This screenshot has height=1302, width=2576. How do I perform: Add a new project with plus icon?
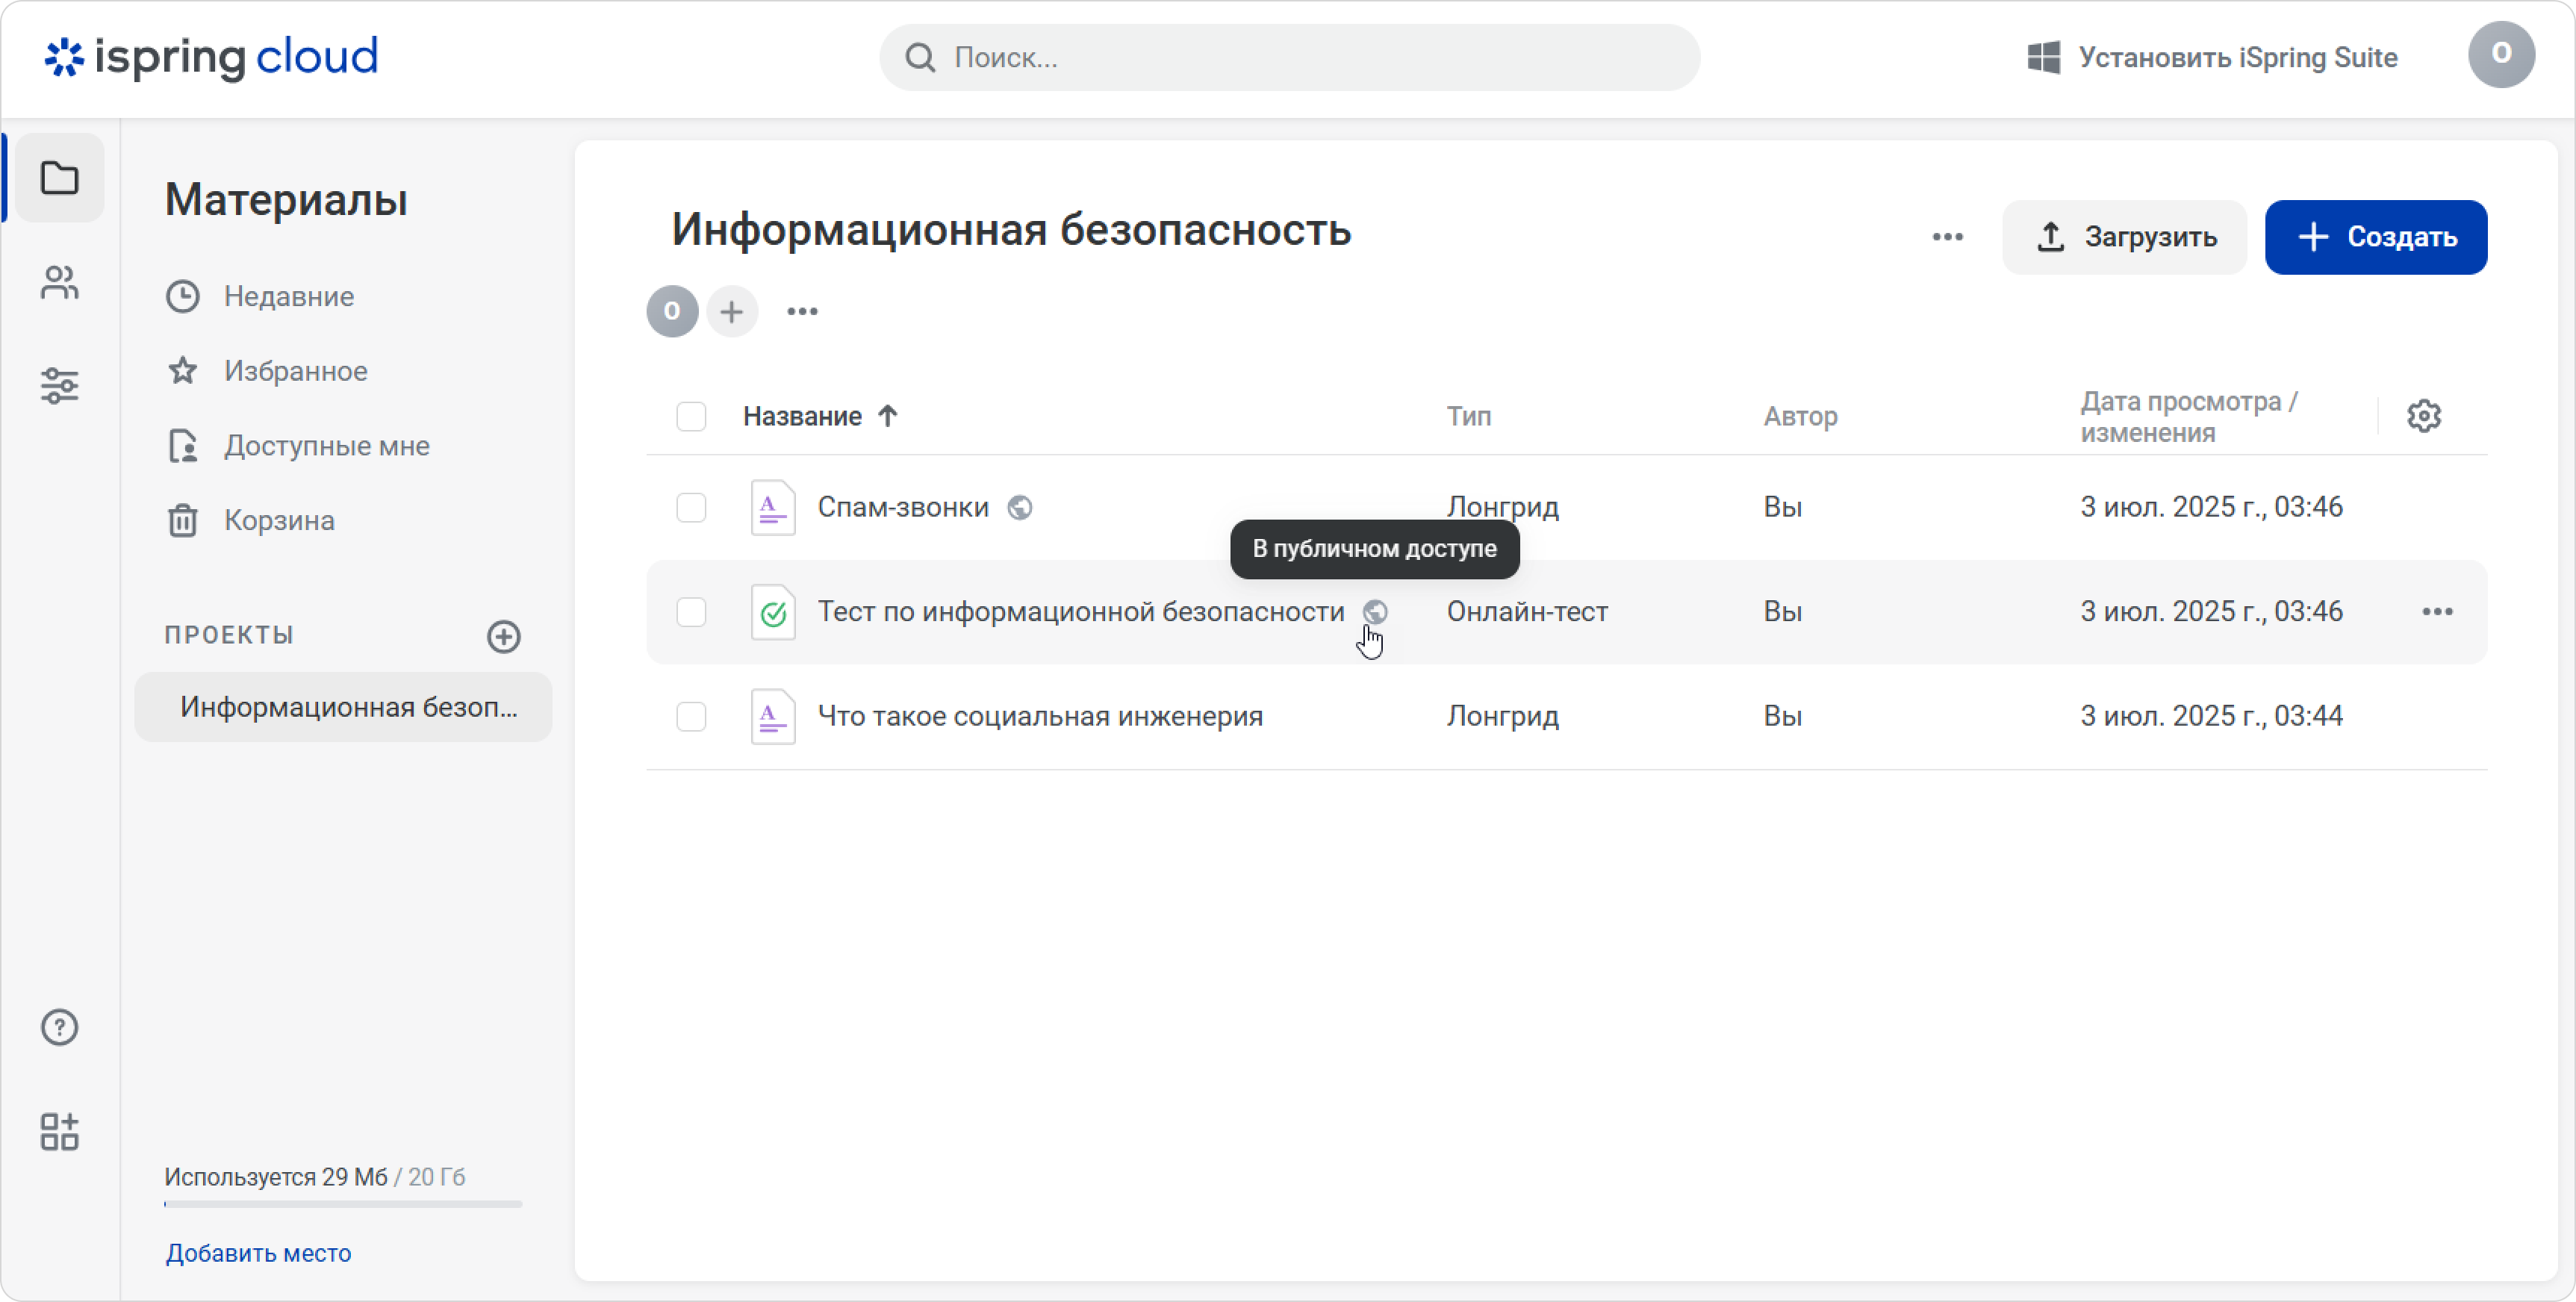[504, 636]
